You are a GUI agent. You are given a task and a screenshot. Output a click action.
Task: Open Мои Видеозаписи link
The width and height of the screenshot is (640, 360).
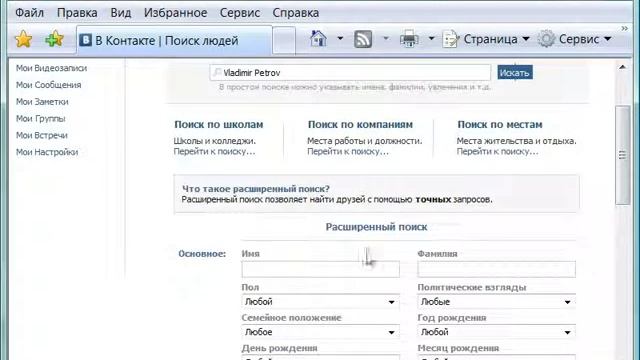tap(51, 68)
